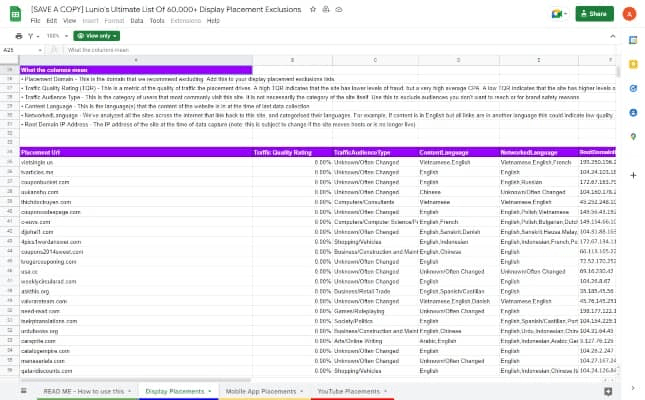Select the "Arts/Online Writing" cell

pyautogui.click(x=375, y=341)
